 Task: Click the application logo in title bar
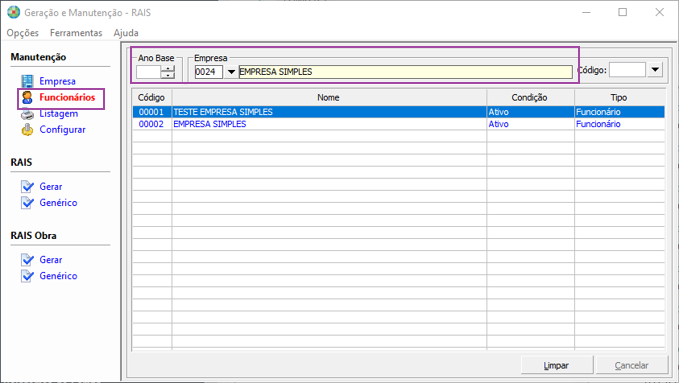(x=13, y=12)
